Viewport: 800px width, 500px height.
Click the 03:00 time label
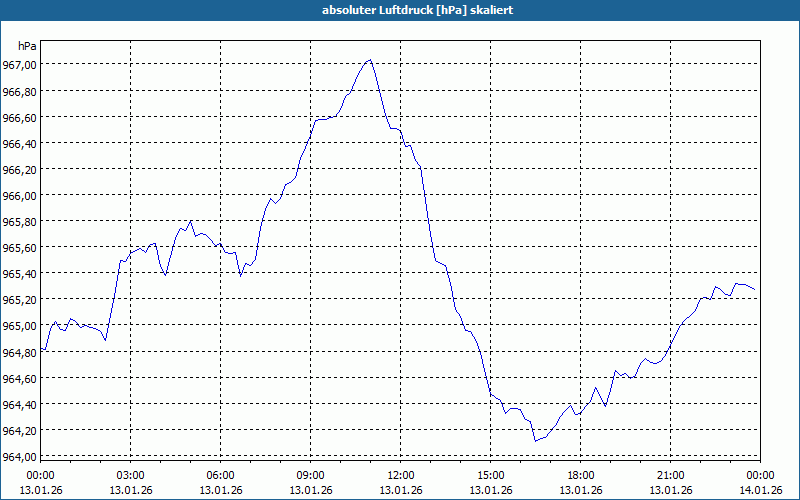point(131,476)
